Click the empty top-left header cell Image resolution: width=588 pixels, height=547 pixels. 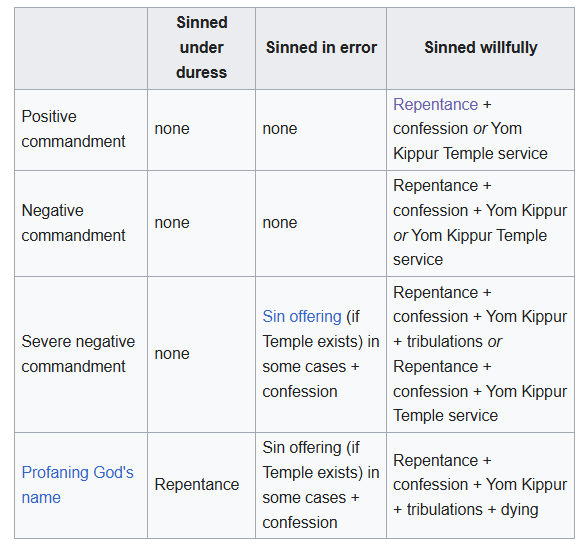click(81, 48)
